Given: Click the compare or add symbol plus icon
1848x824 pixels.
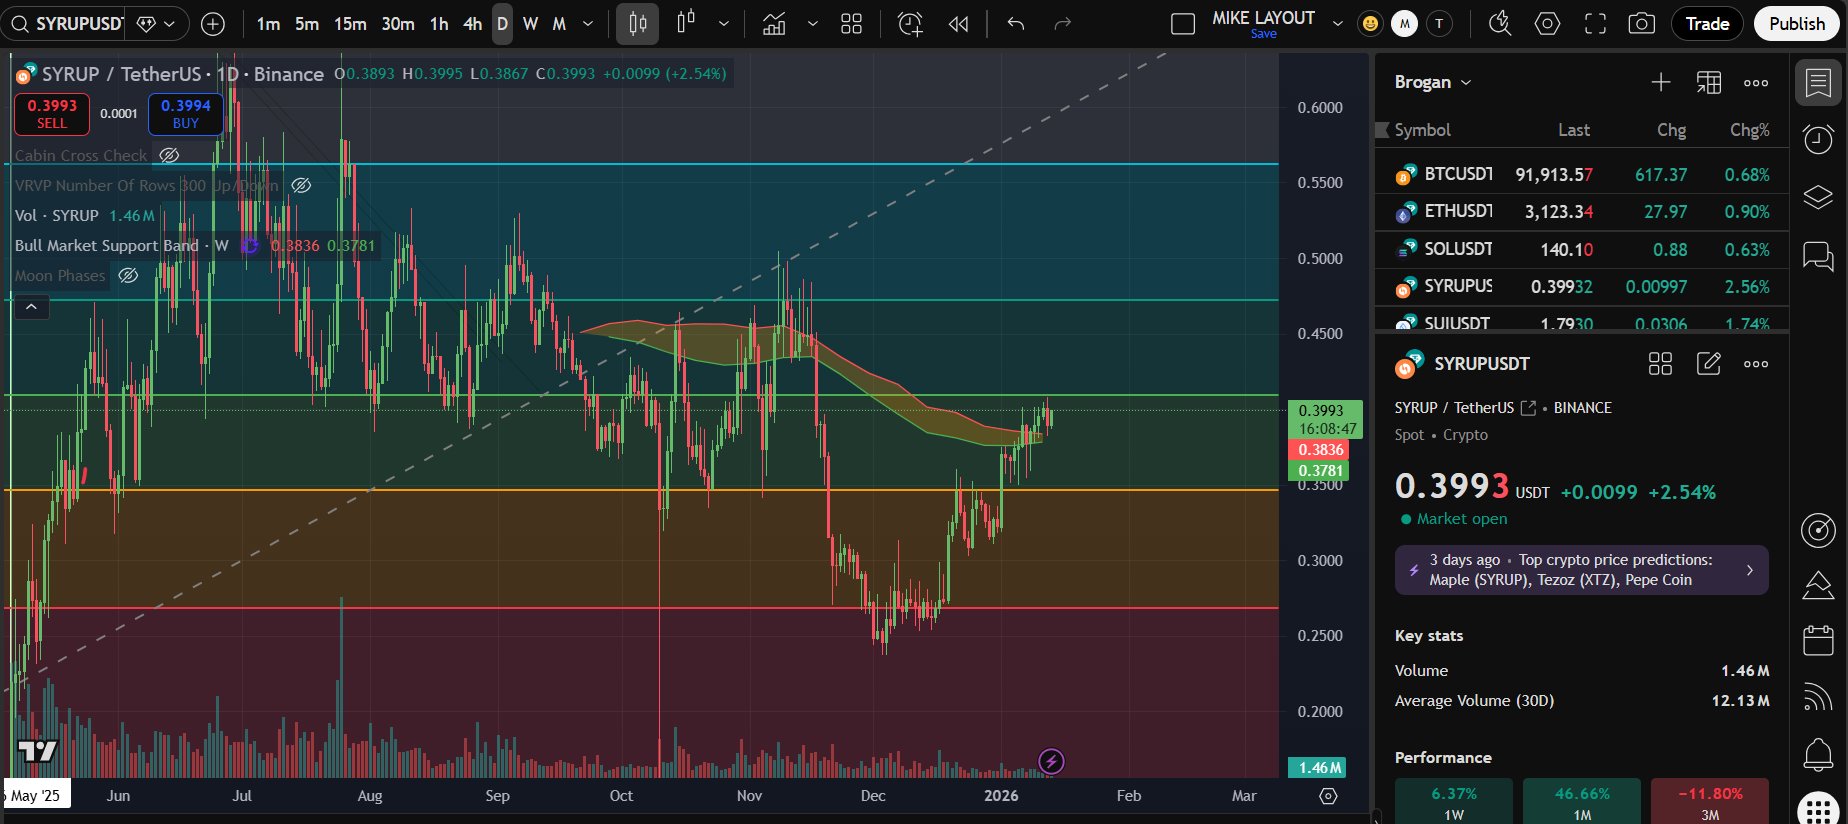Looking at the screenshot, I should [213, 24].
